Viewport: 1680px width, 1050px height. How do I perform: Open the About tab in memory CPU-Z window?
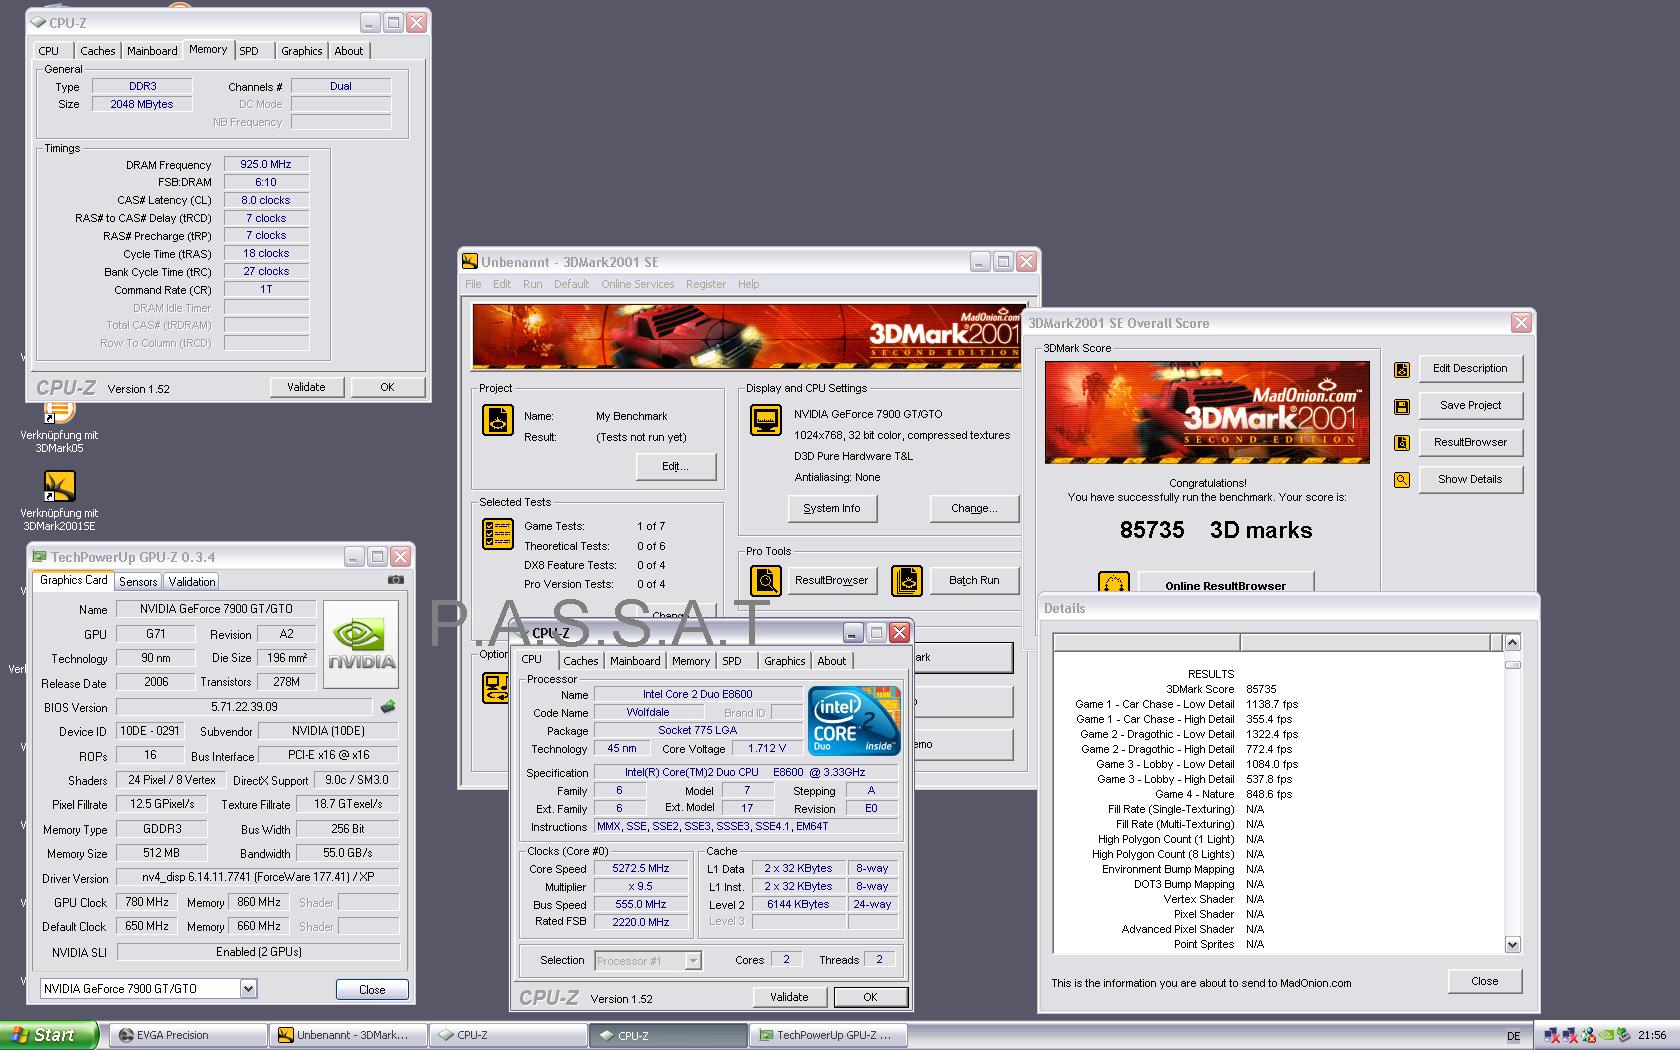[349, 51]
